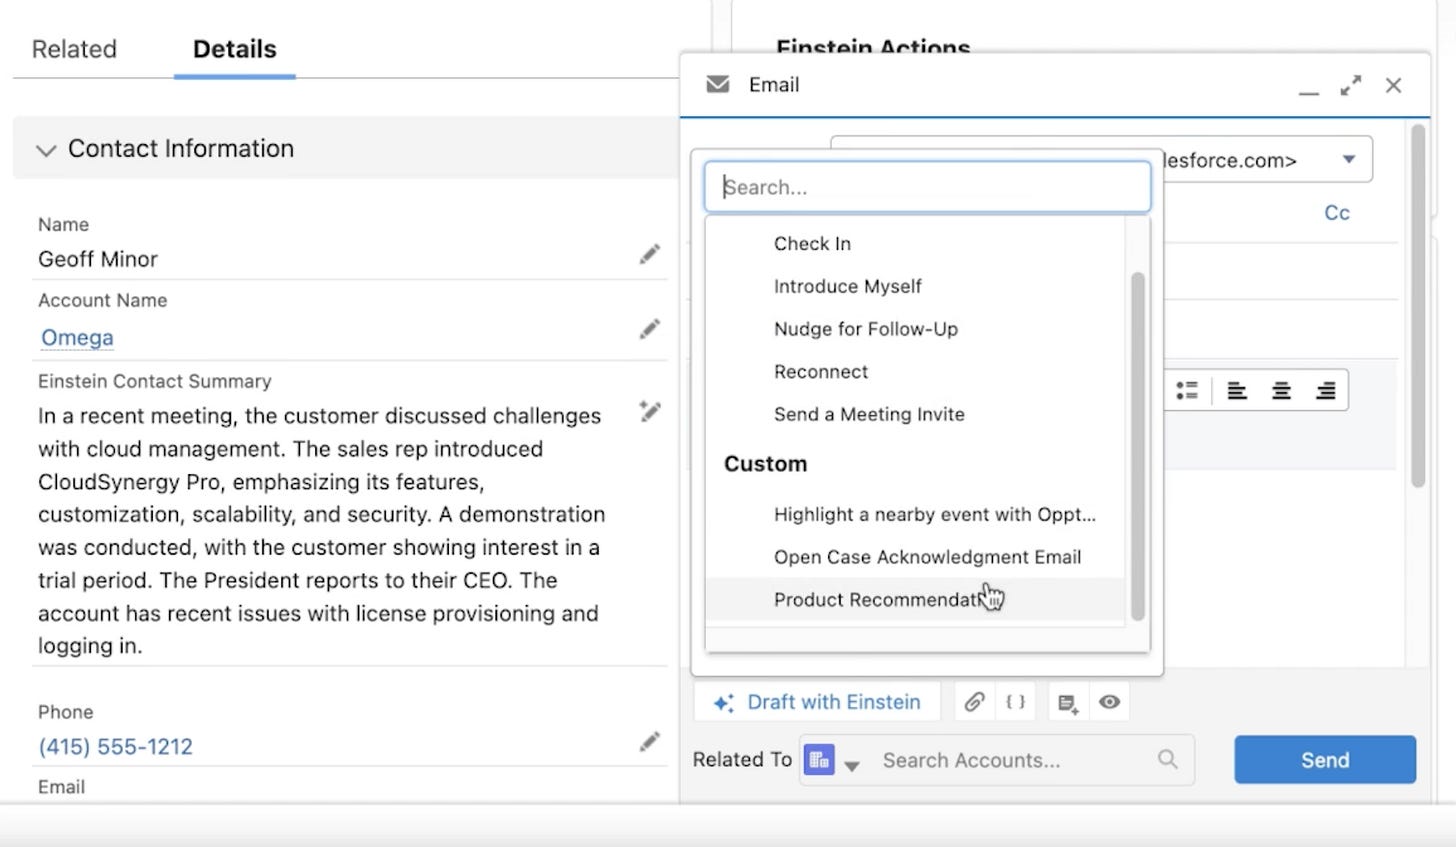1456x847 pixels.
Task: Toggle email preview eye icon
Action: coord(1109,702)
